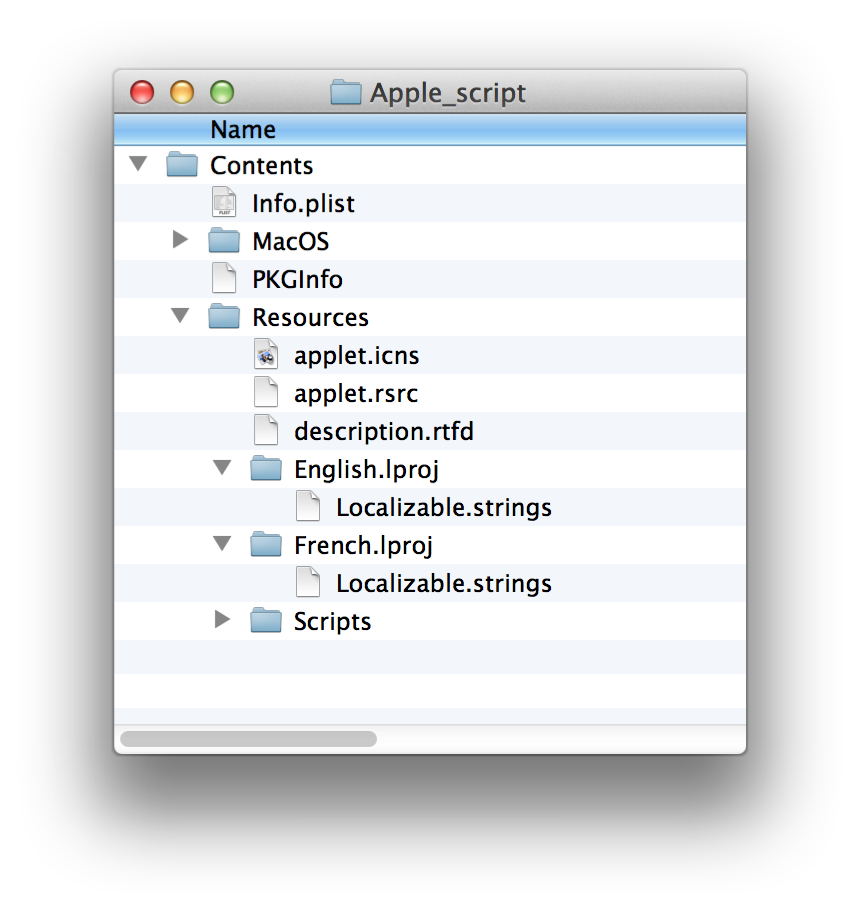Viewport: 860px width, 912px height.
Task: Click the horizontal scrollbar at window bottom
Action: point(250,739)
